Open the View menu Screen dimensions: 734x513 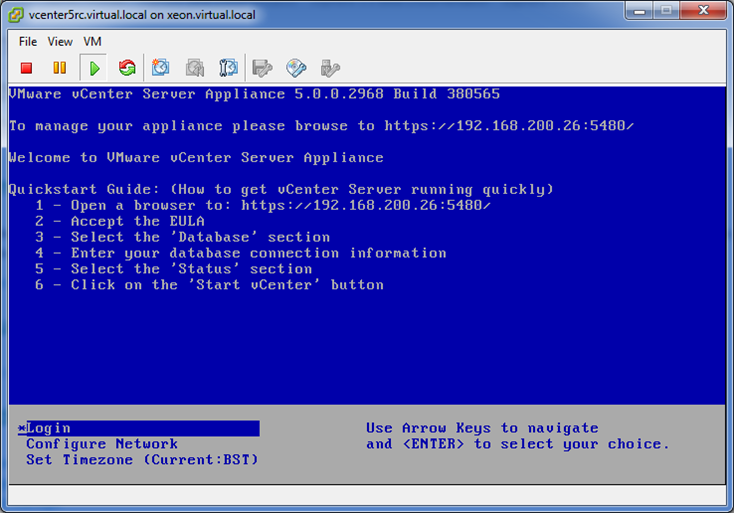60,42
